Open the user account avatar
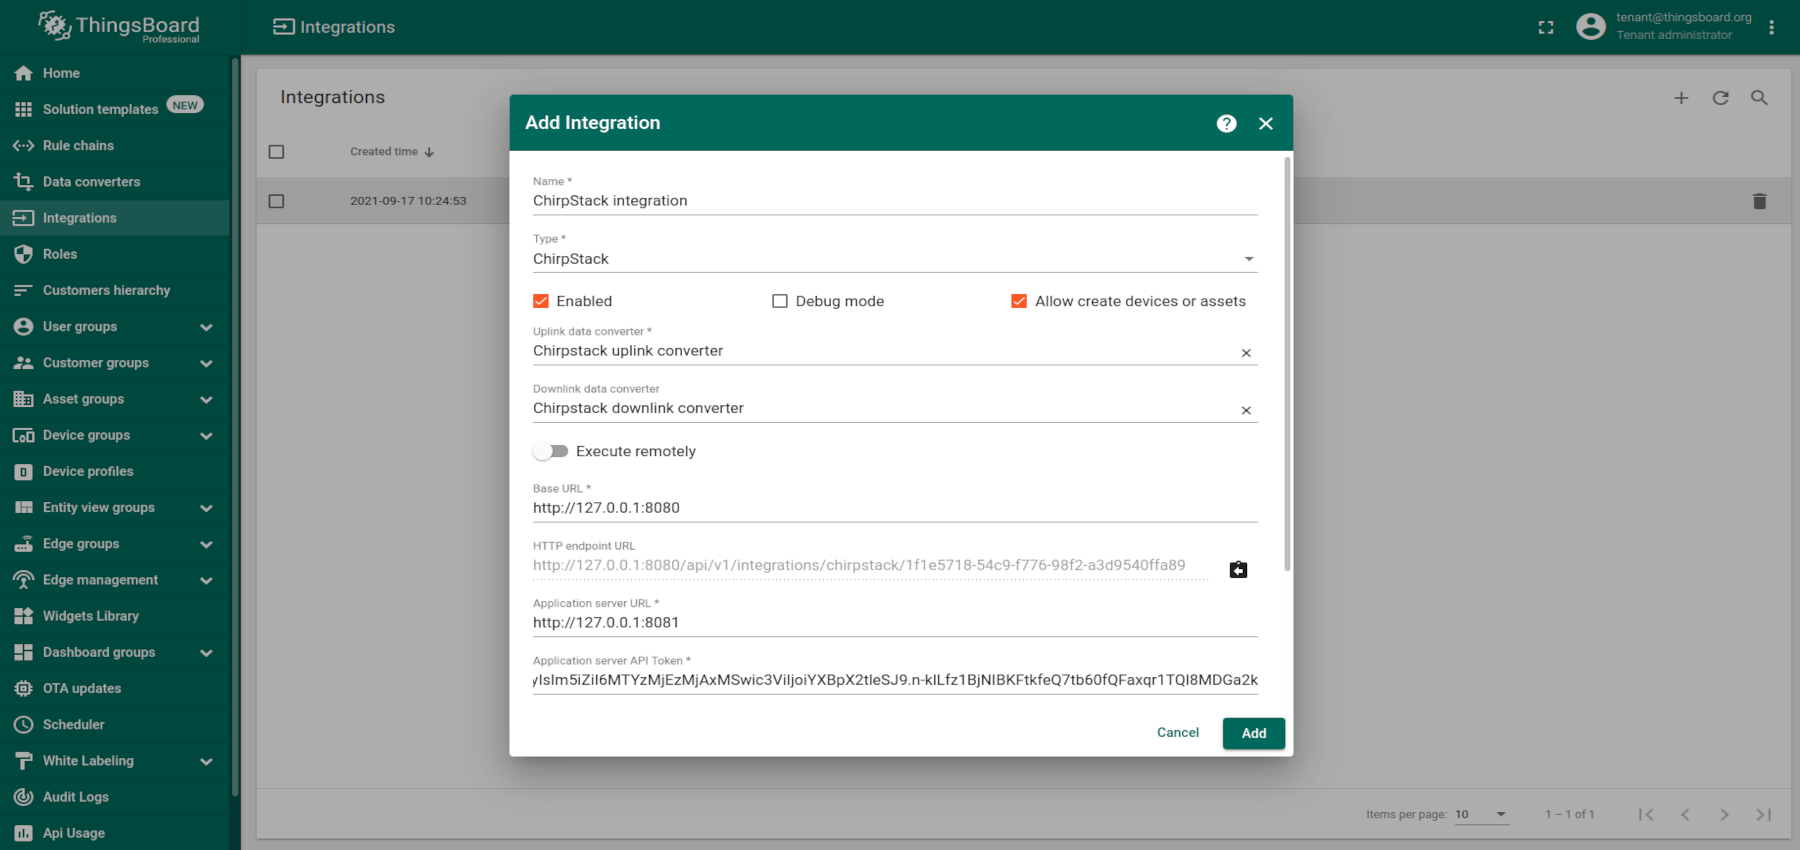Image resolution: width=1800 pixels, height=850 pixels. [x=1590, y=26]
